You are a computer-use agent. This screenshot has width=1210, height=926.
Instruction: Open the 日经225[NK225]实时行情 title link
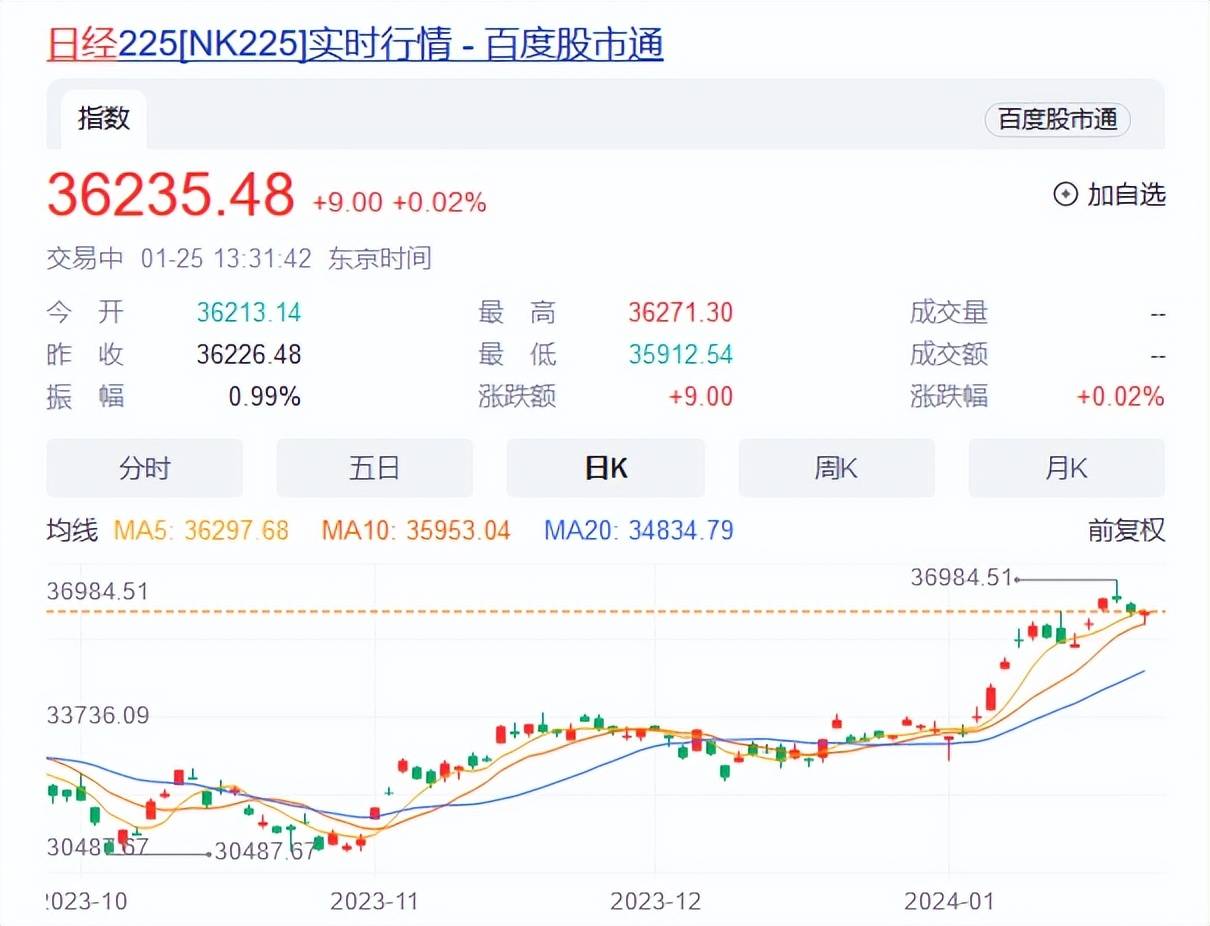click(355, 45)
